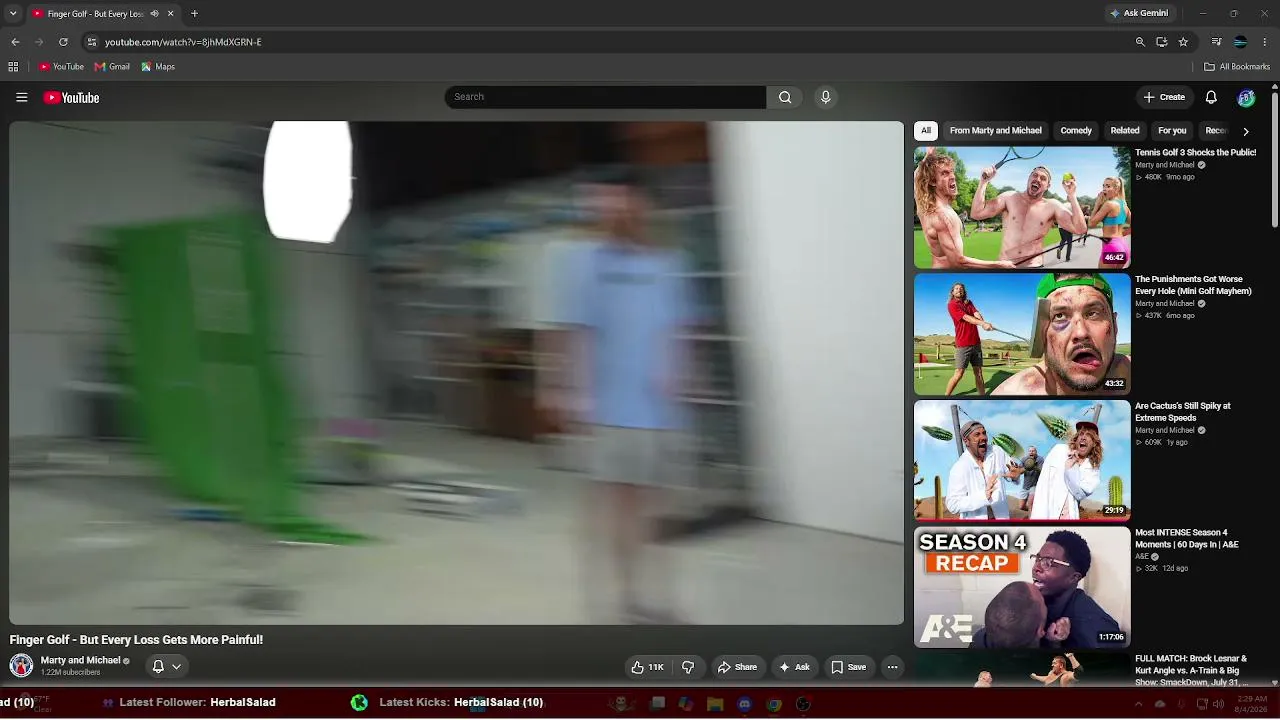This screenshot has width=1280, height=720.
Task: Open the Season 4 Recap thumbnail
Action: tap(1022, 587)
